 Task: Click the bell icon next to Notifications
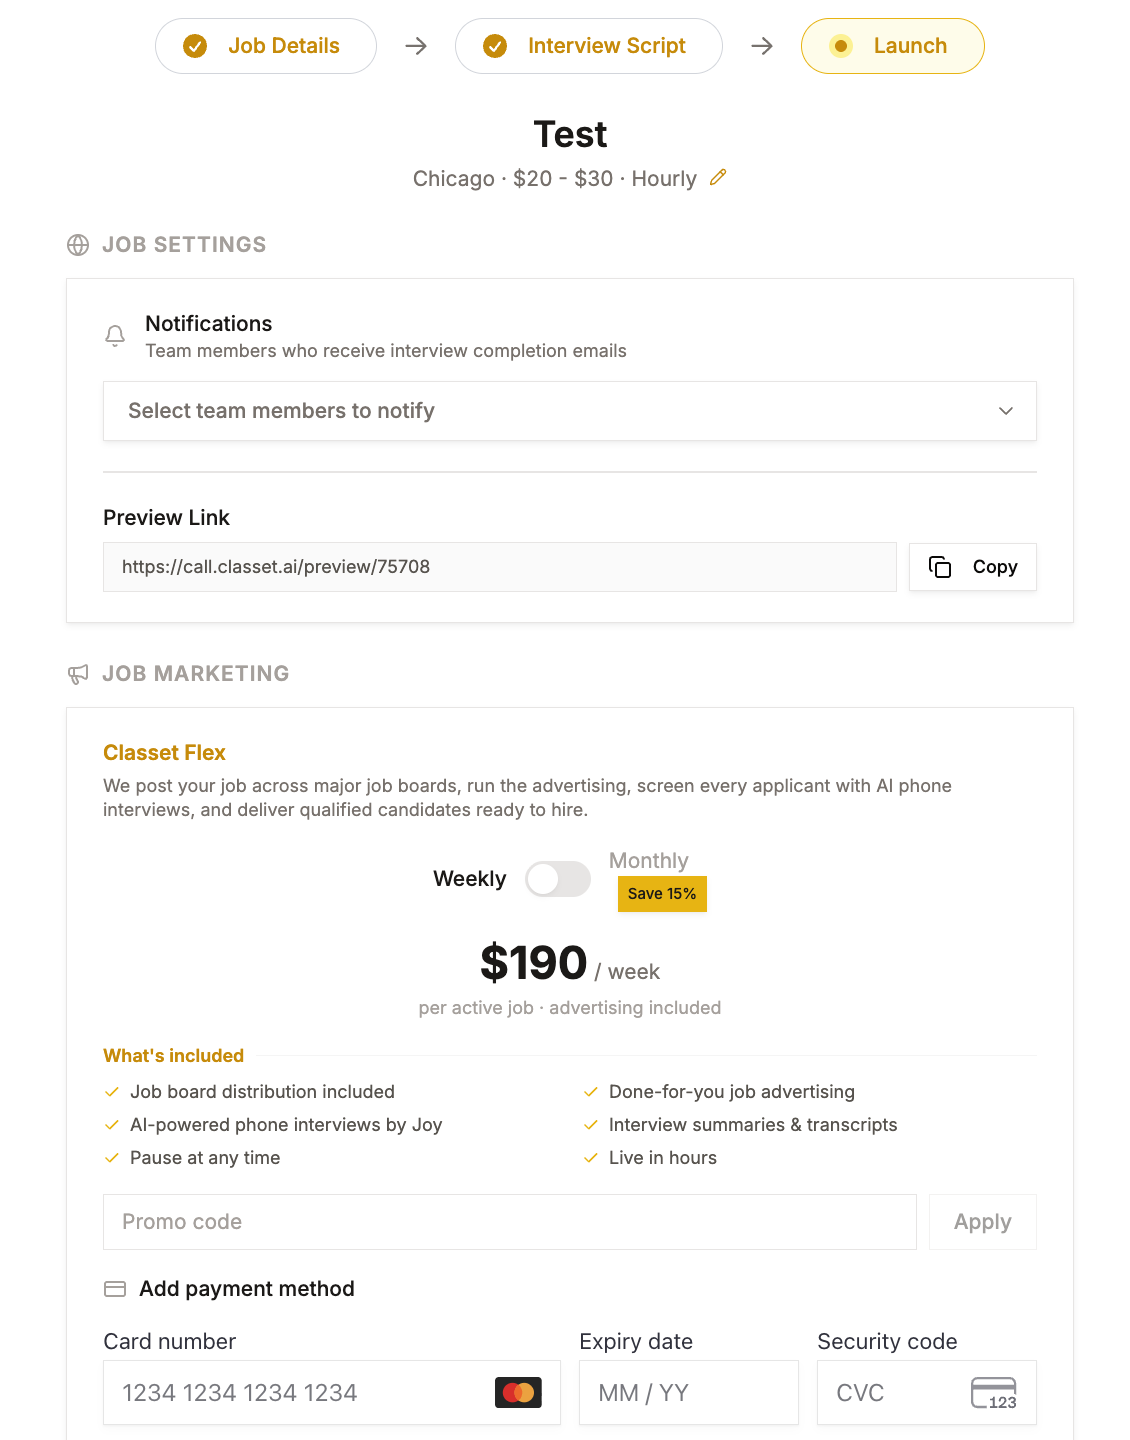click(x=115, y=336)
